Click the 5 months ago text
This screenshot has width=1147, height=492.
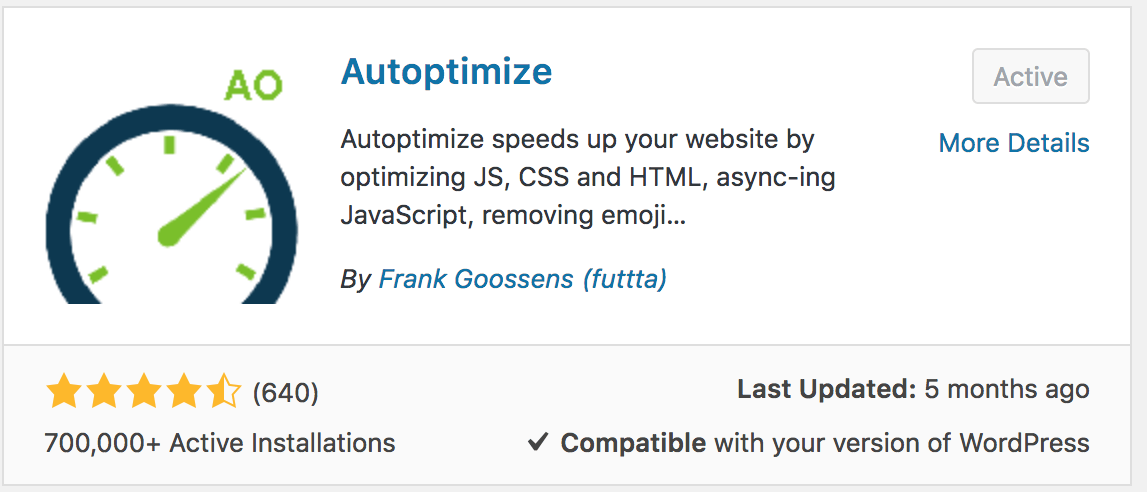coord(1007,389)
